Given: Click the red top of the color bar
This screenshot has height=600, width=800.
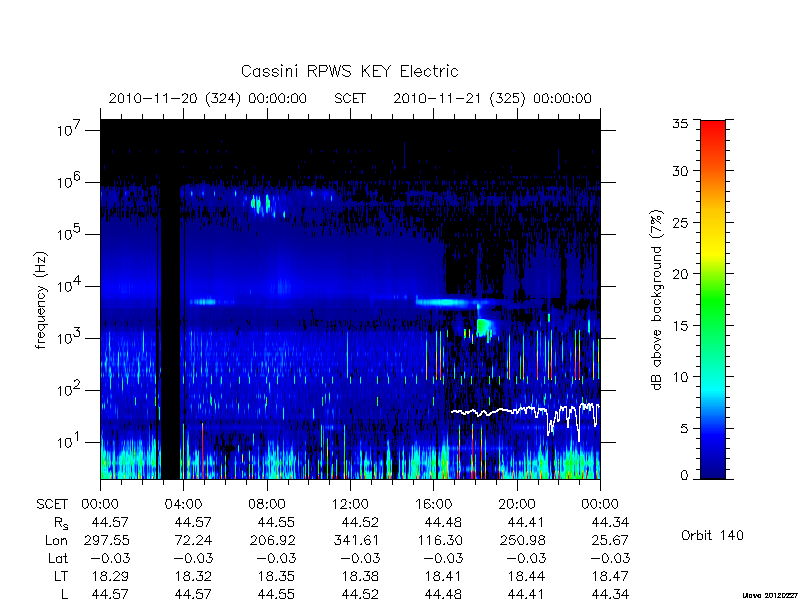Looking at the screenshot, I should coord(713,130).
